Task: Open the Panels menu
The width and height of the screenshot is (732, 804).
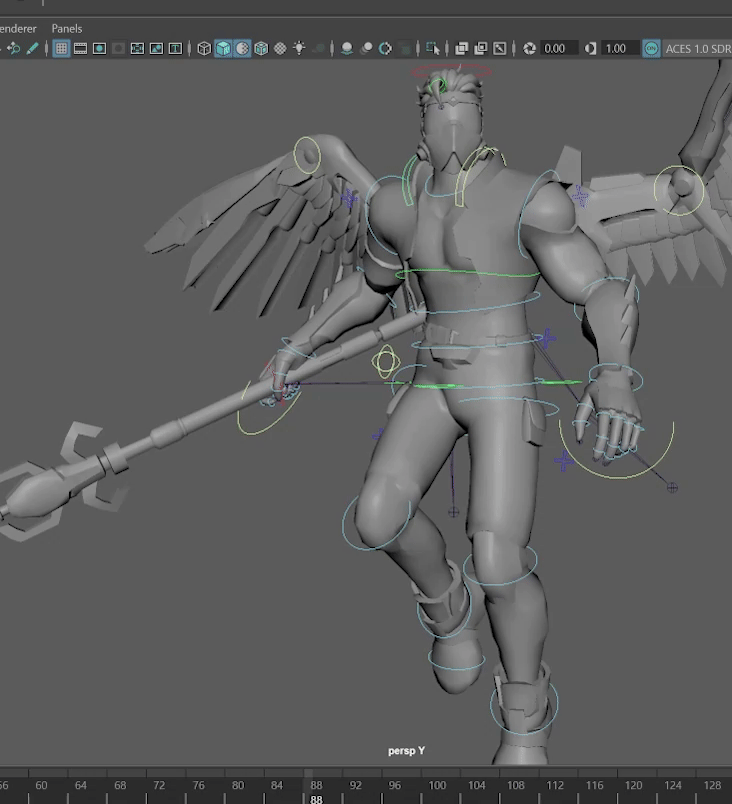Action: 67,29
